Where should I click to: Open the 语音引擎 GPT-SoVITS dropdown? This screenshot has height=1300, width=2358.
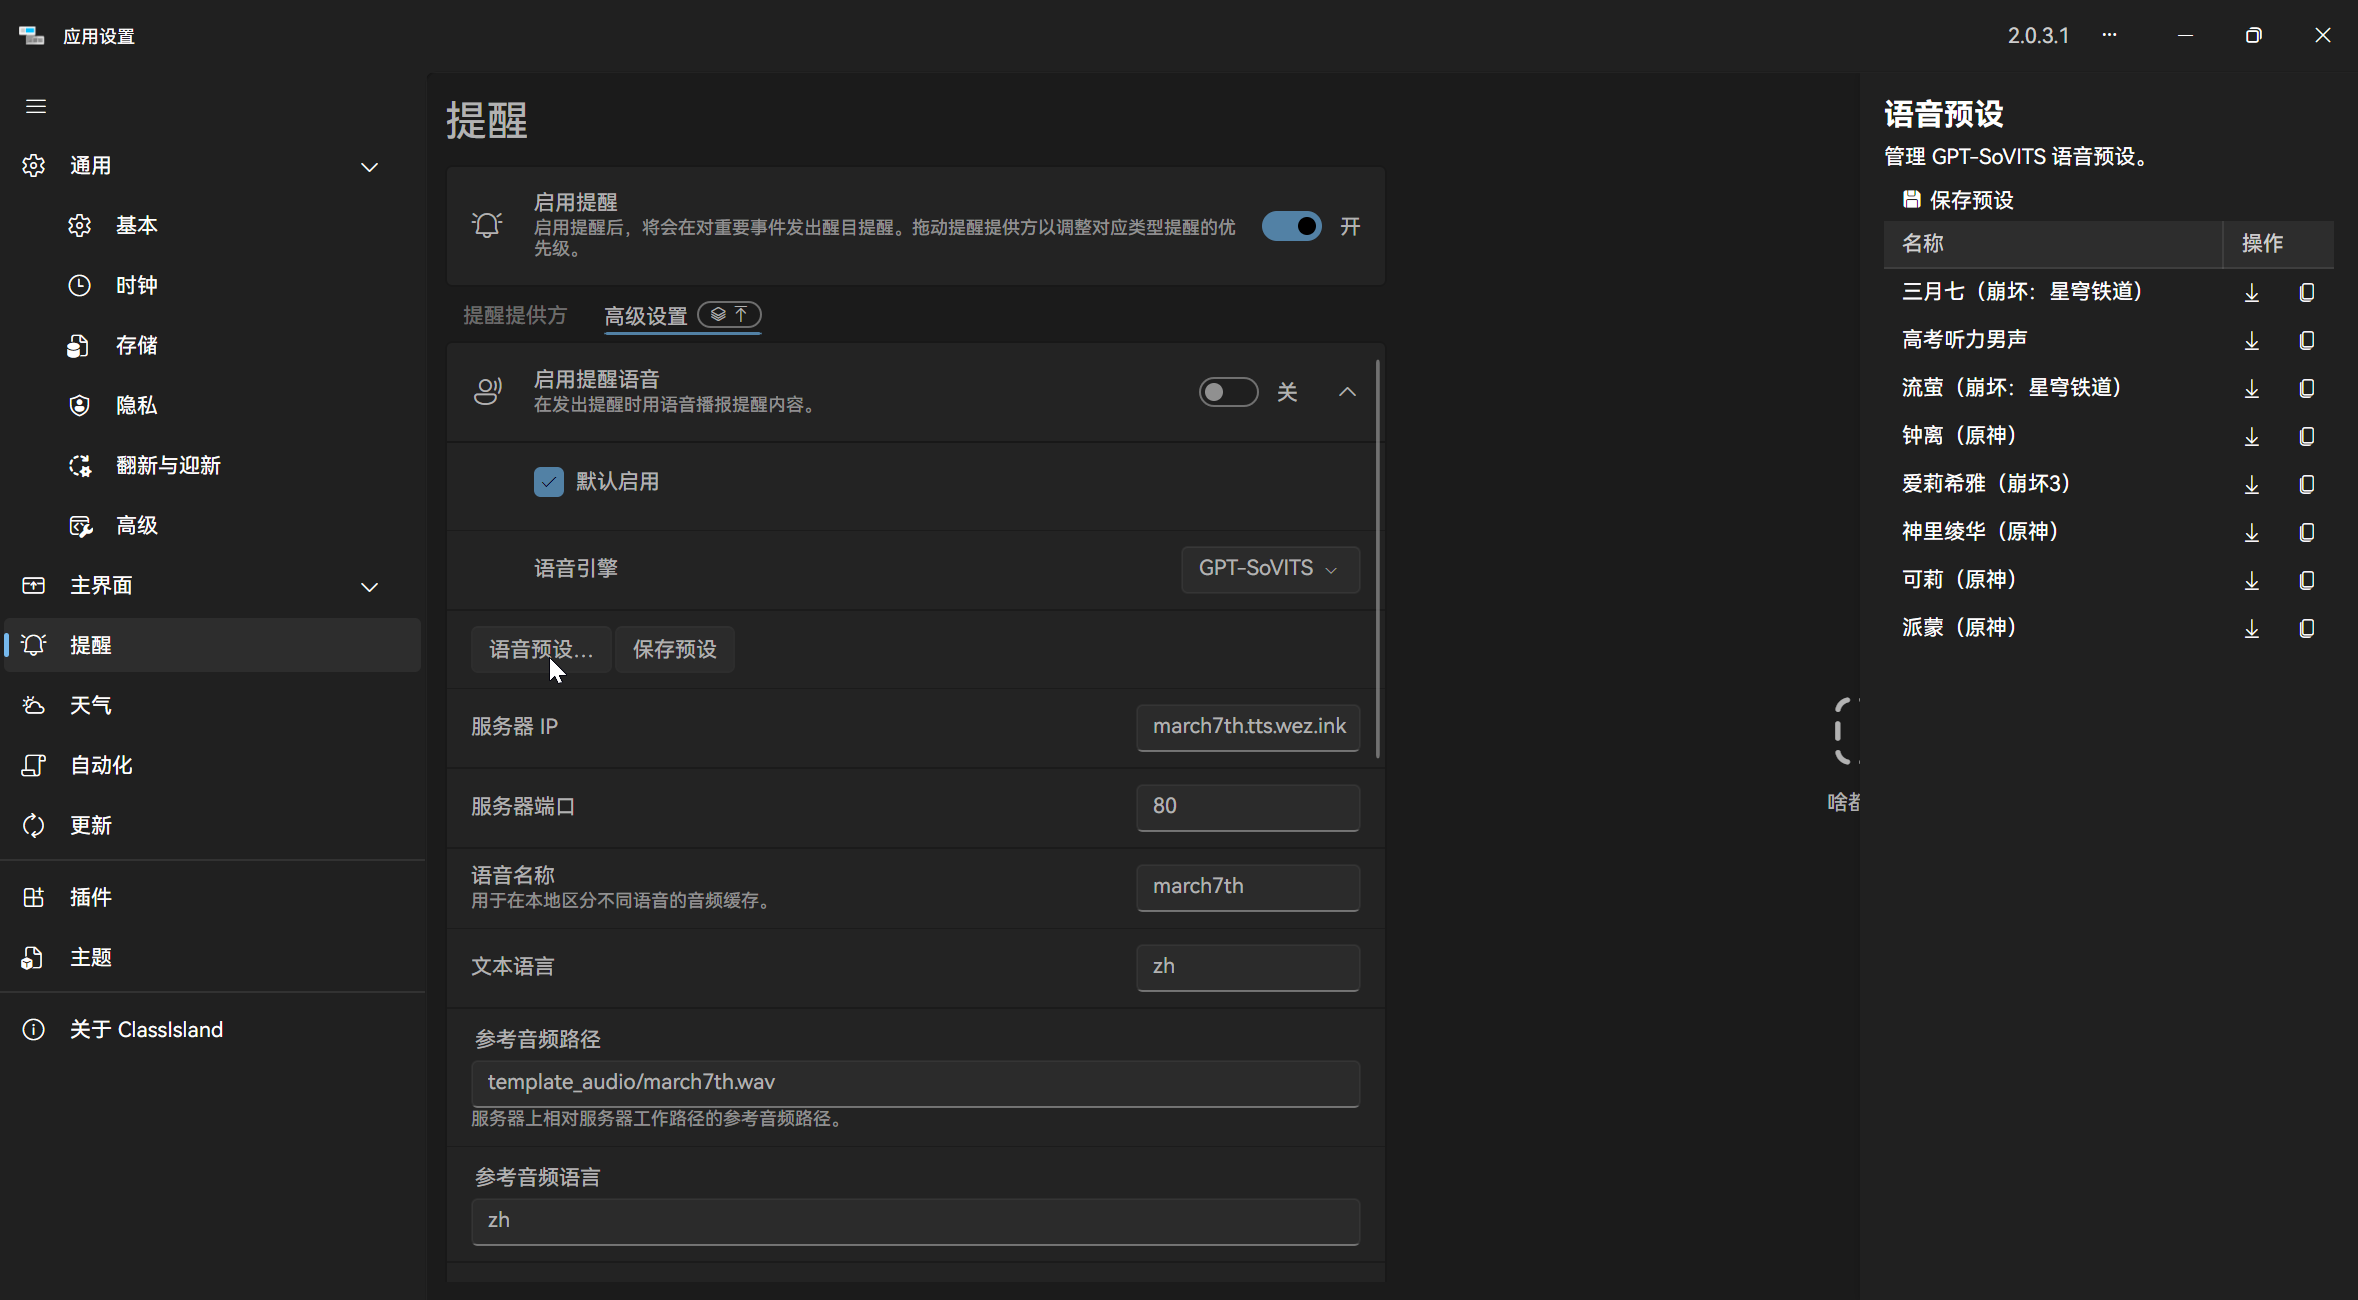click(1269, 568)
